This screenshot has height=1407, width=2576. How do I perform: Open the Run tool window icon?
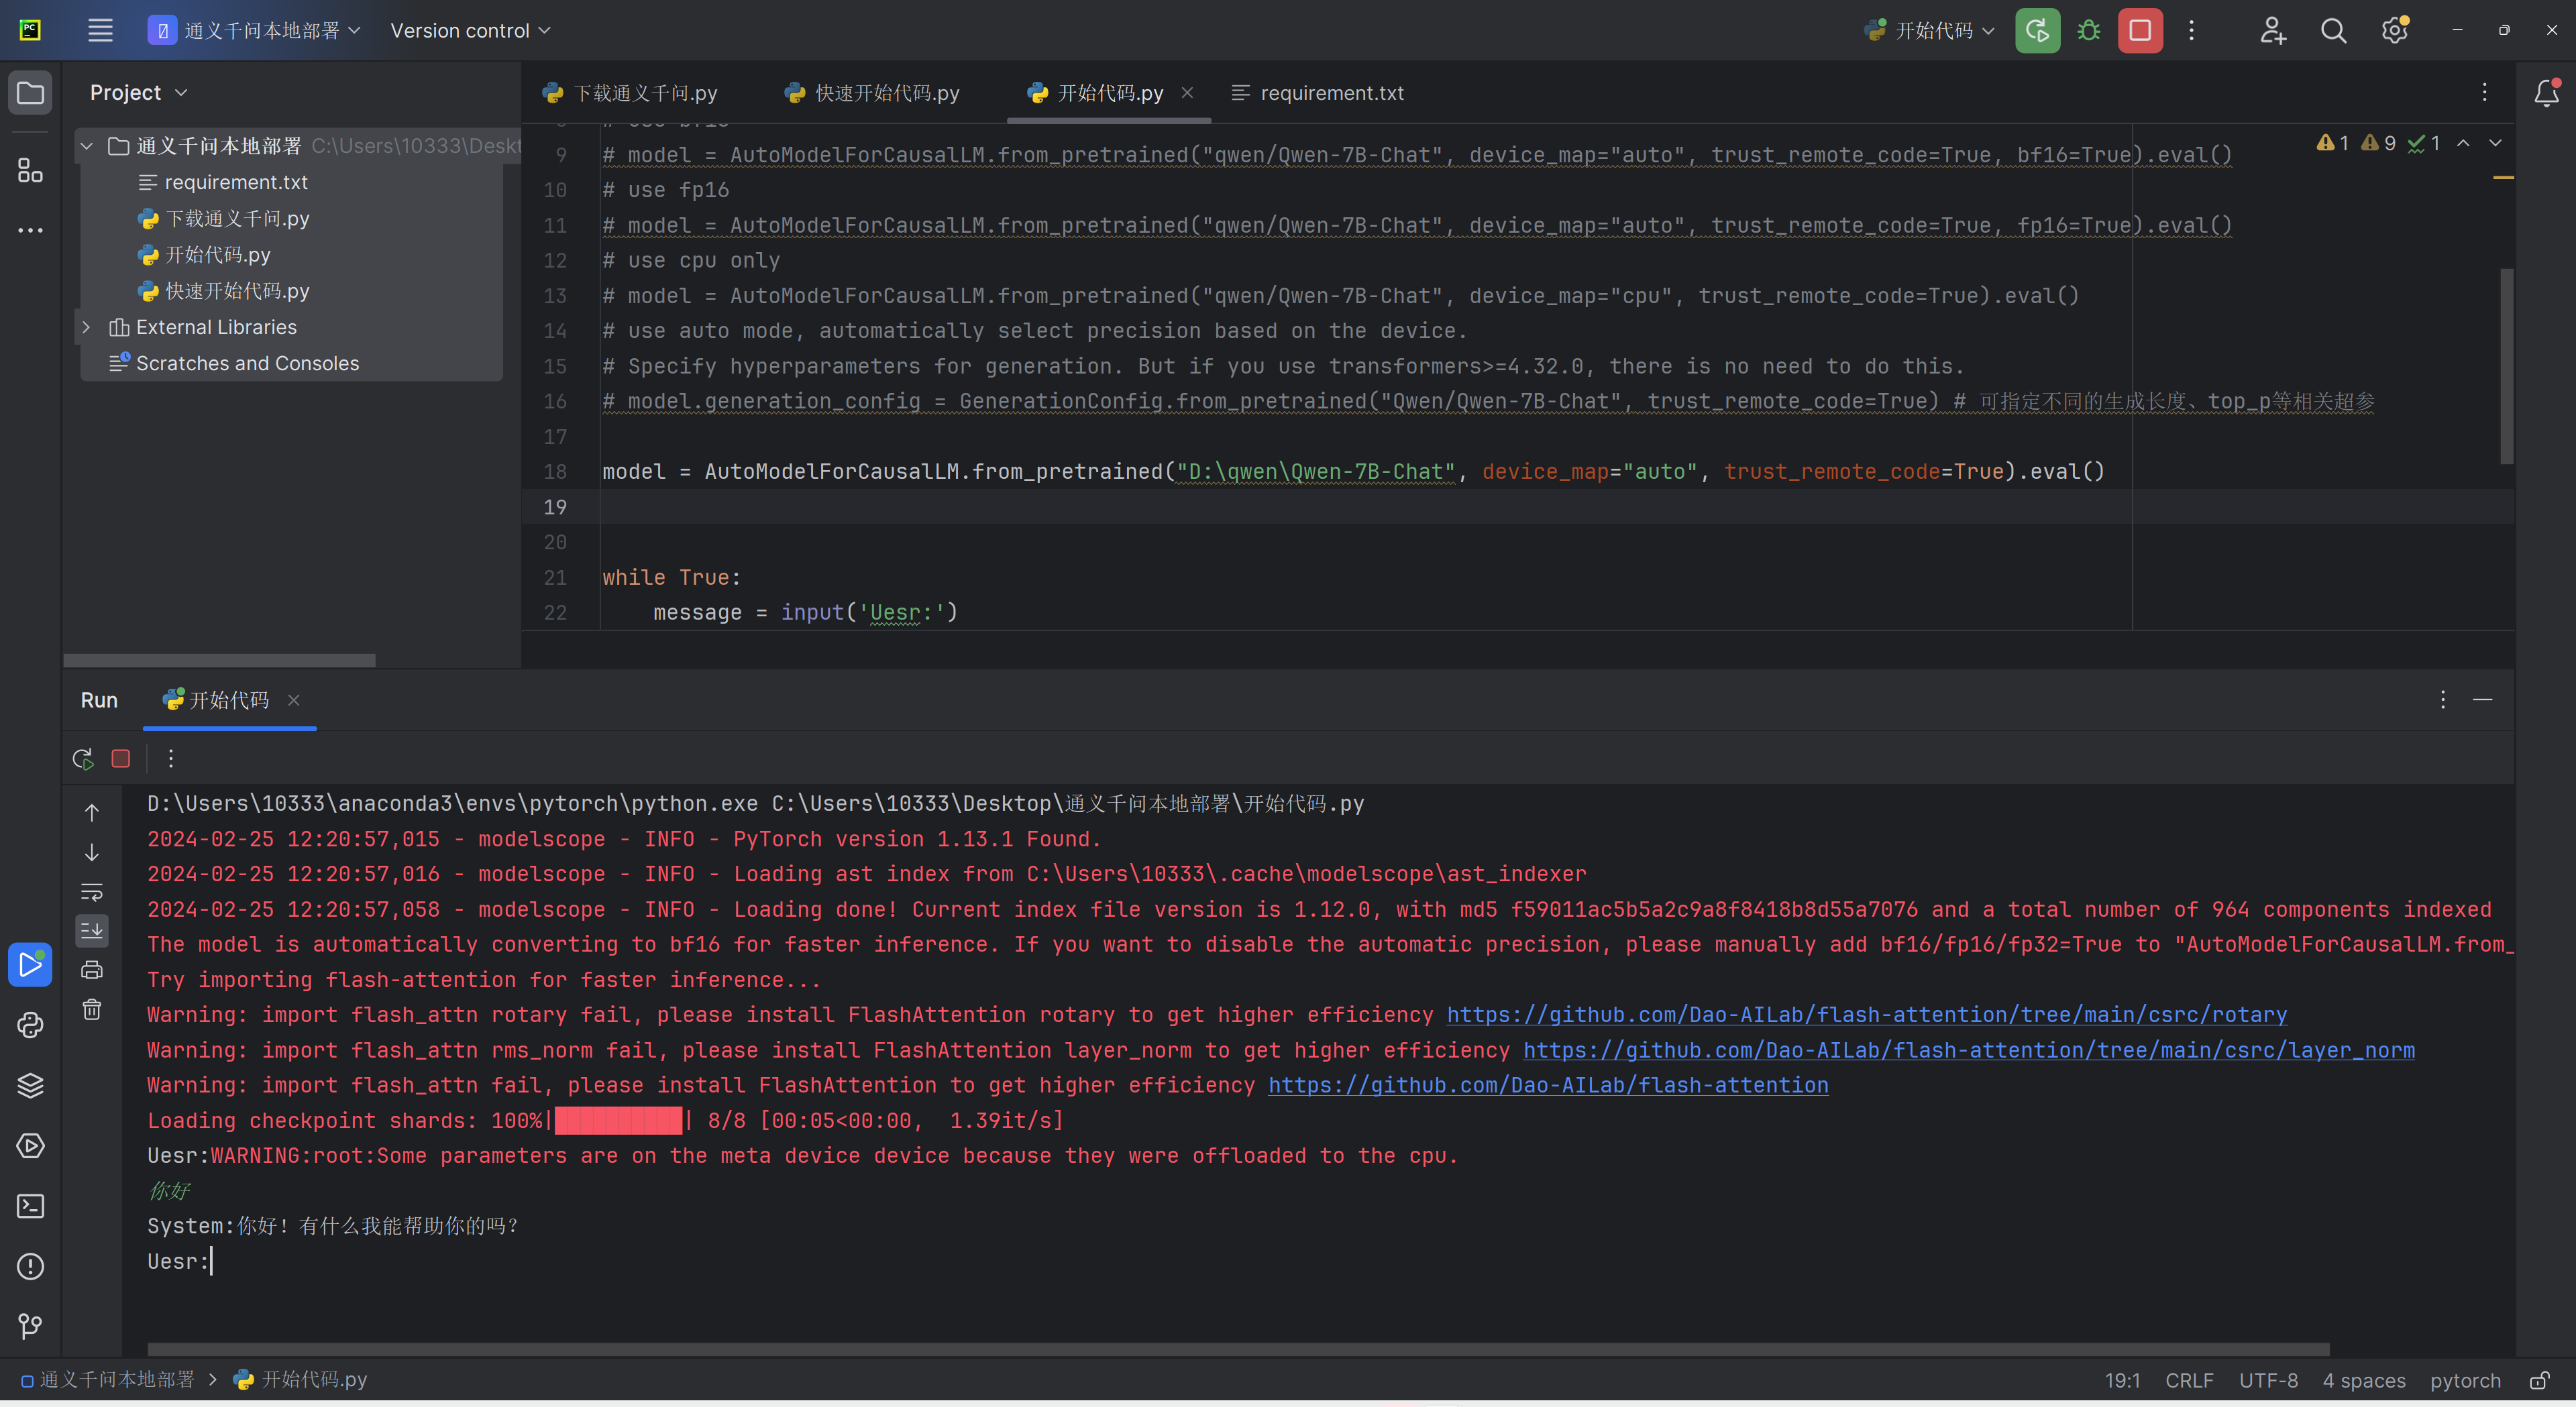[x=30, y=965]
